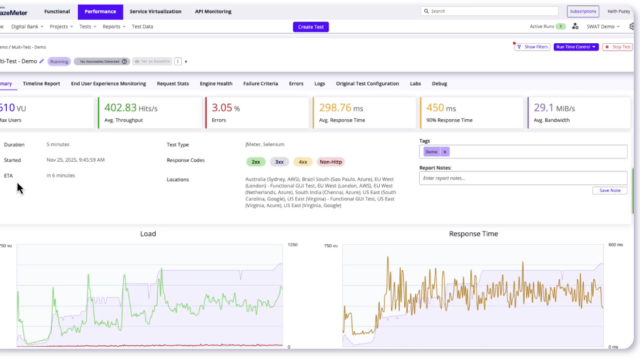Remove the Demo tag with its x icon
Screen dimensions: 640x360
[x=445, y=152]
